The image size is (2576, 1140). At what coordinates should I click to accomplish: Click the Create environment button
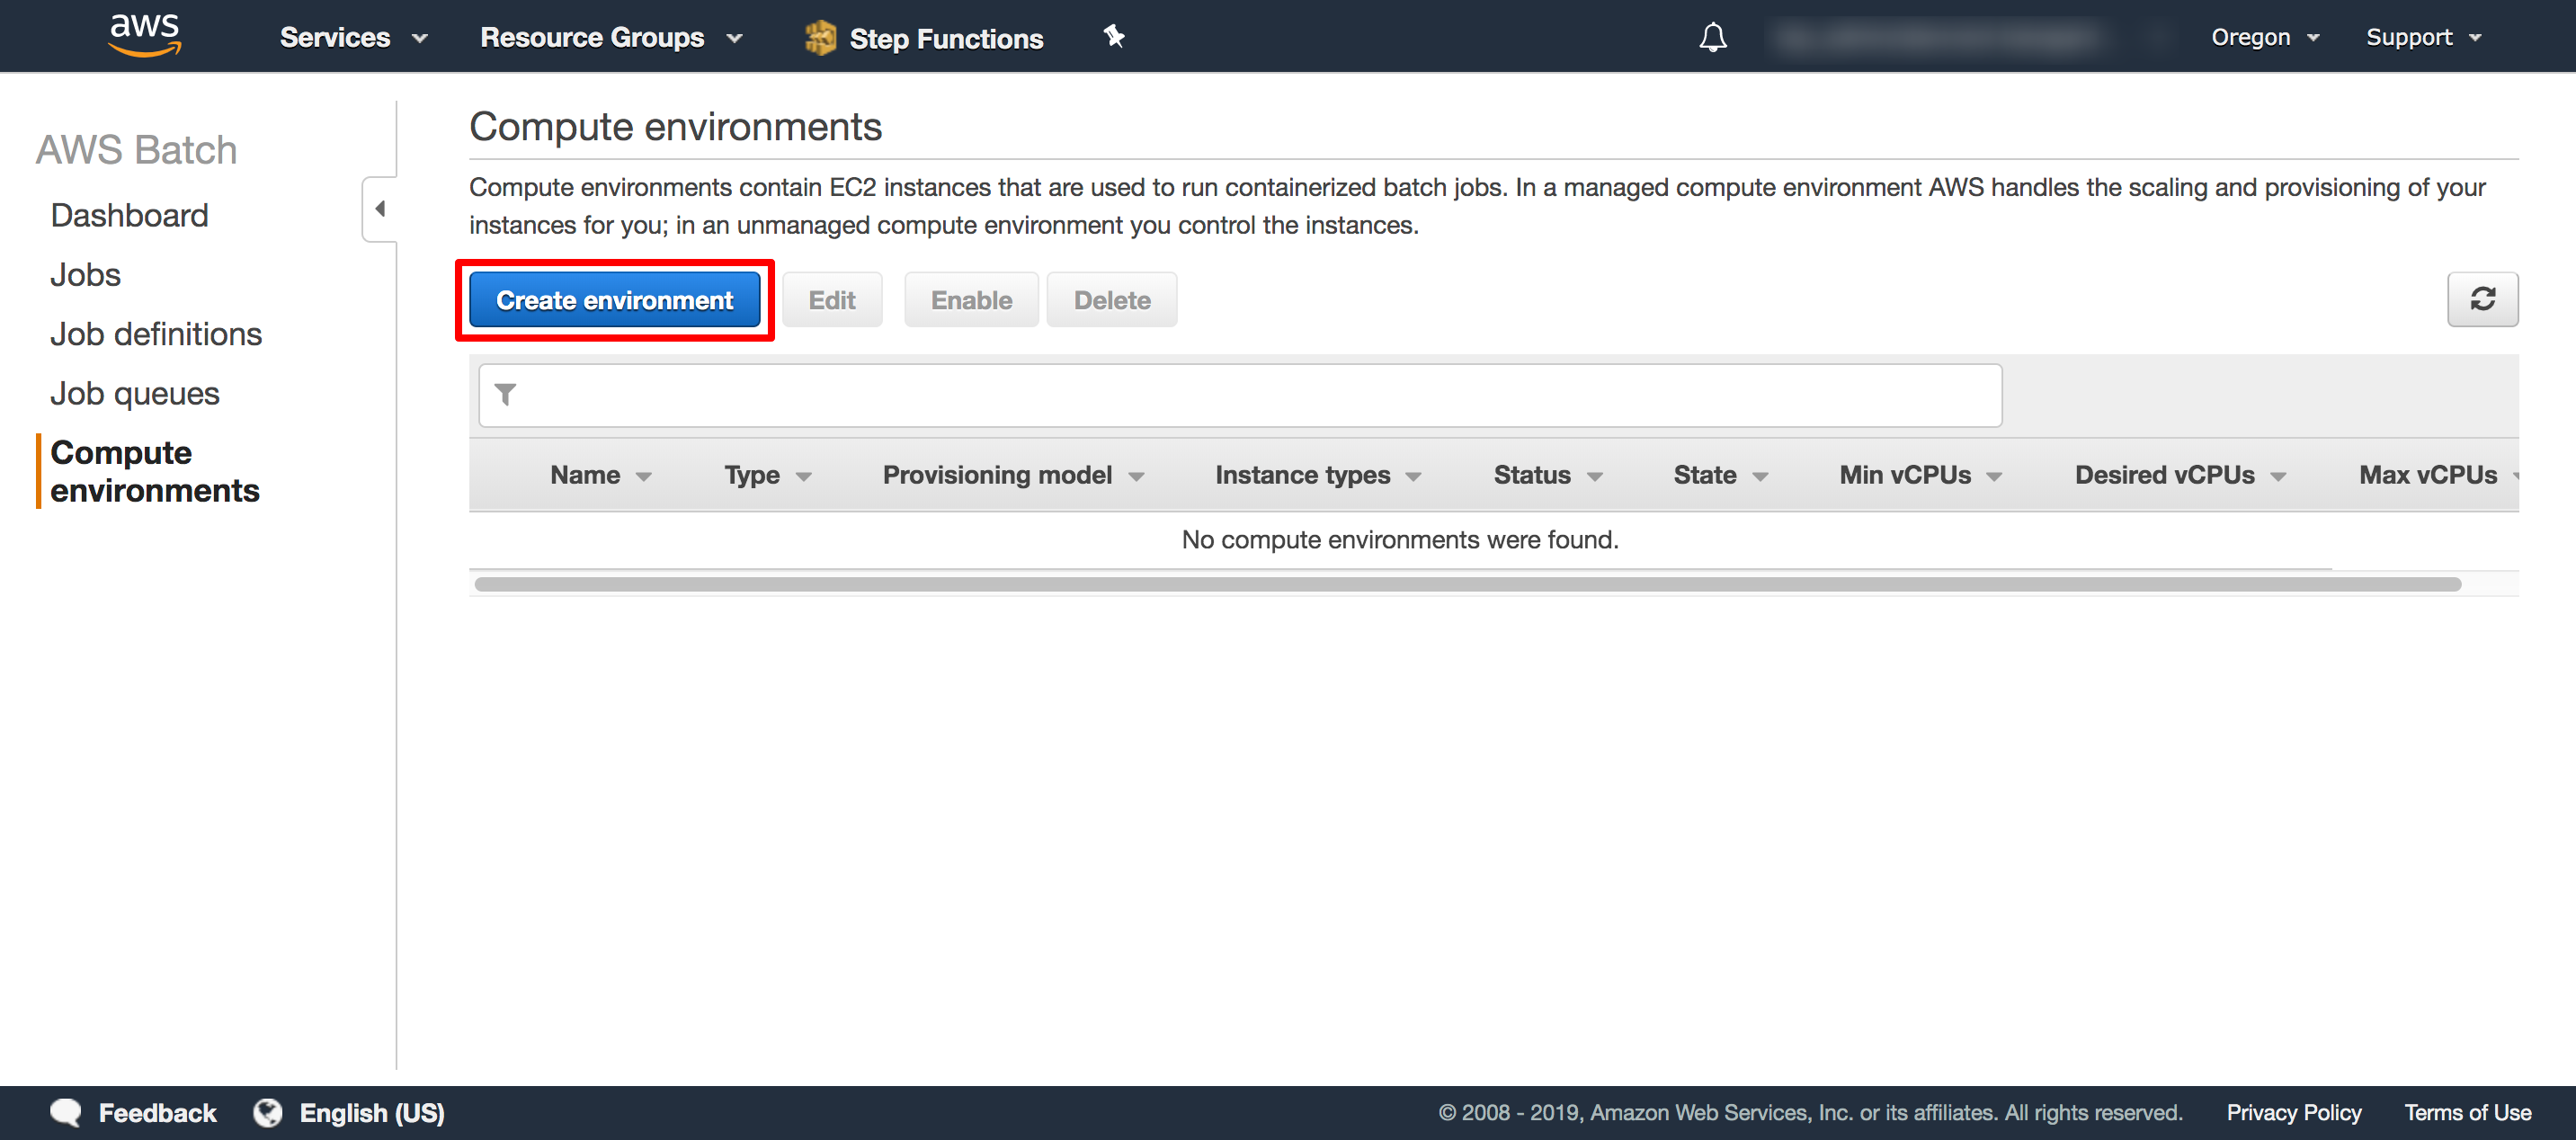[x=614, y=300]
